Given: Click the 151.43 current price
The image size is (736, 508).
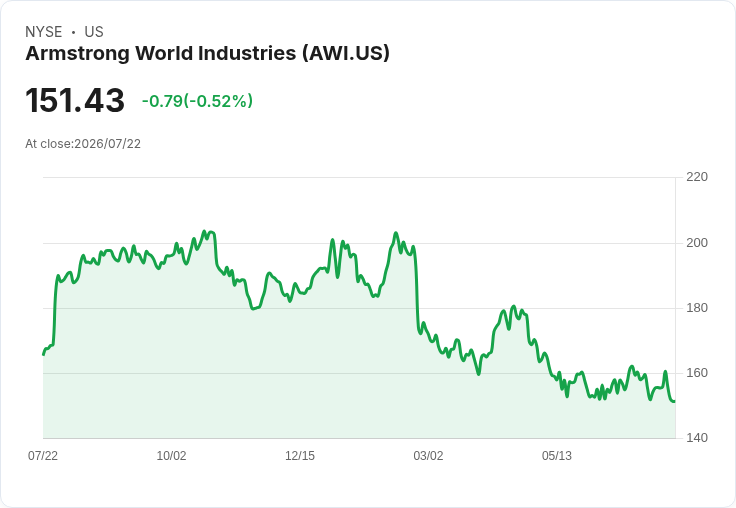Looking at the screenshot, I should tap(75, 100).
